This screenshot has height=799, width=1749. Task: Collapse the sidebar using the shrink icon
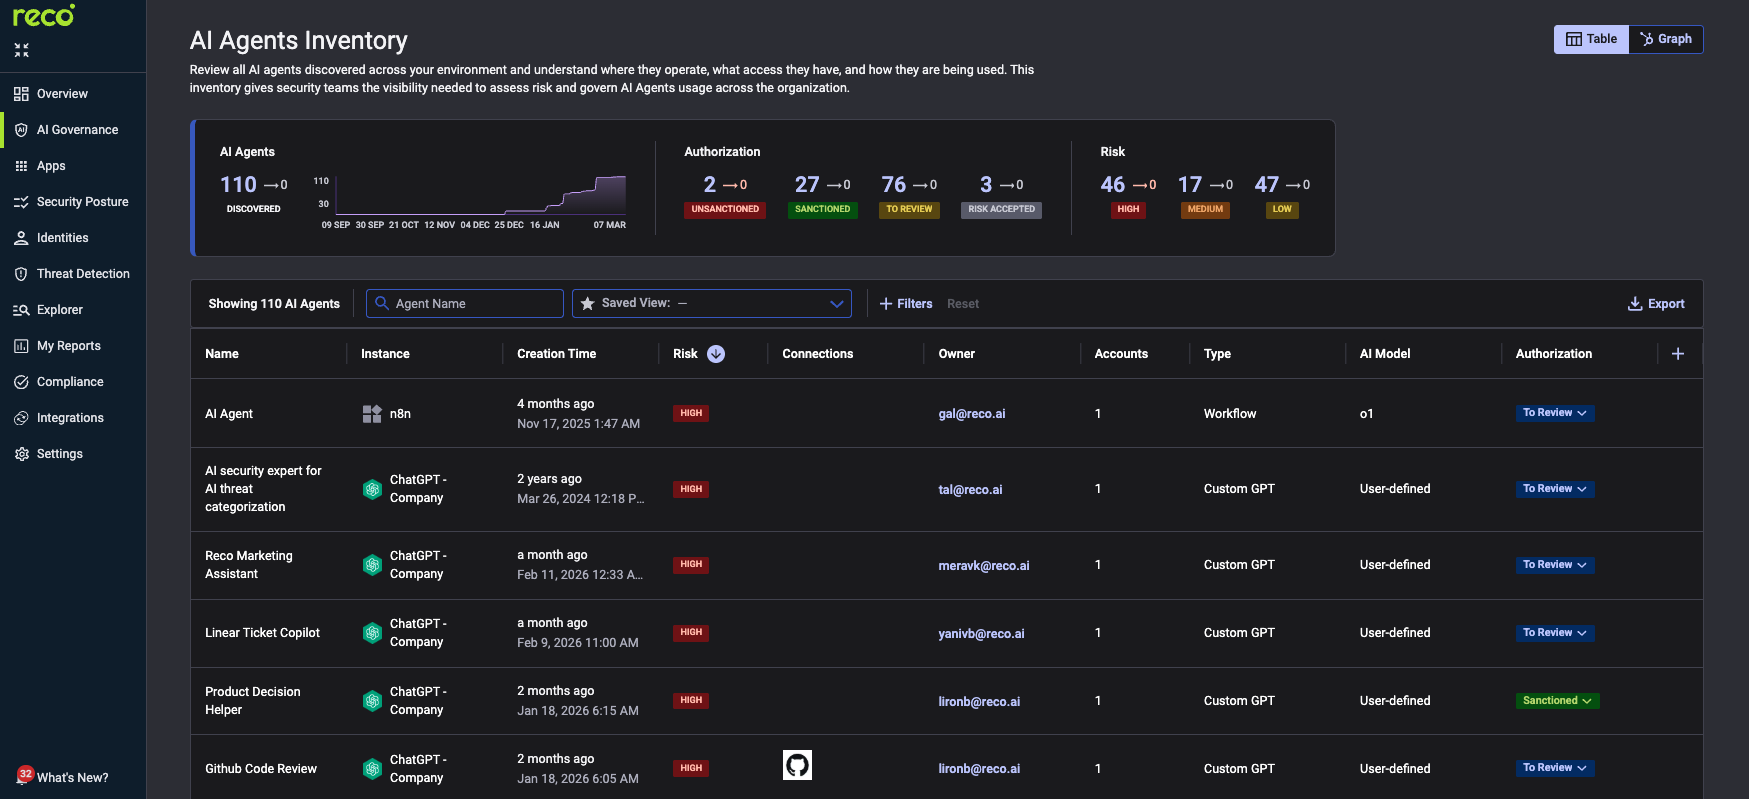22,50
